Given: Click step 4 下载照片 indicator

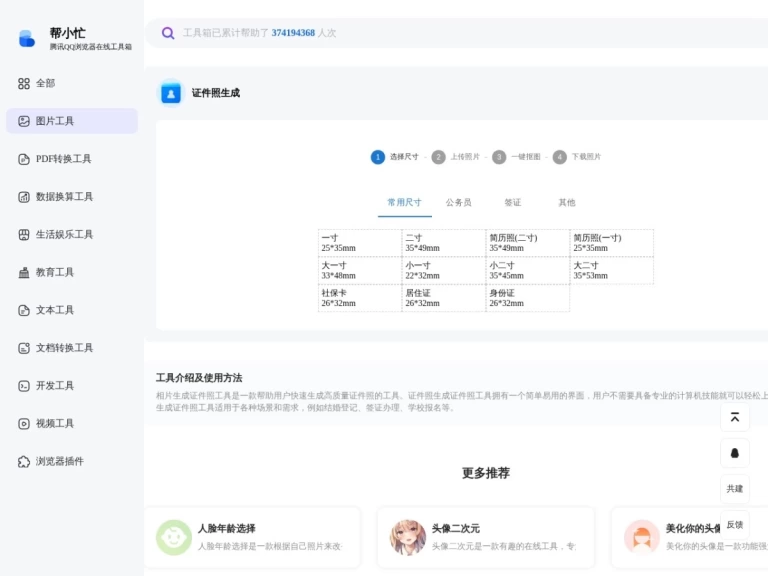Looking at the screenshot, I should tap(577, 157).
